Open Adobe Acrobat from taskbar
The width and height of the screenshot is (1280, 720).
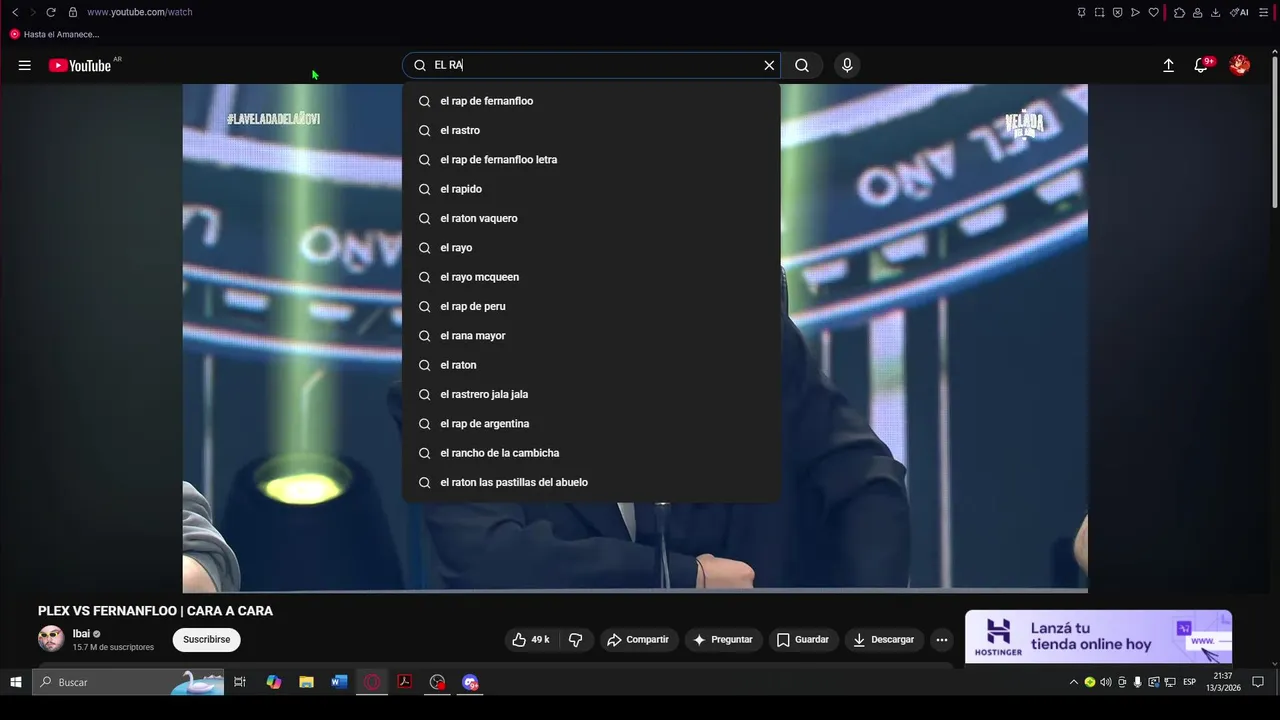pyautogui.click(x=405, y=682)
